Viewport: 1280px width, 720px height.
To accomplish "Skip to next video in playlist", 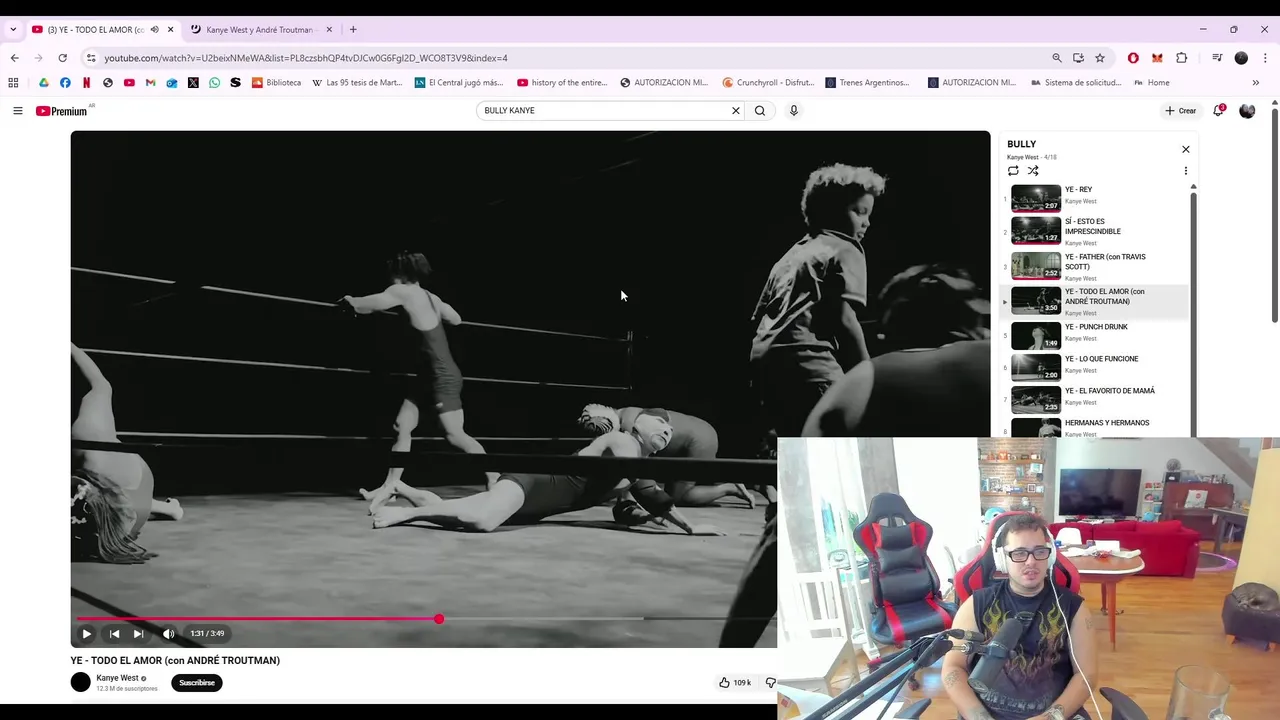I will pos(138,633).
